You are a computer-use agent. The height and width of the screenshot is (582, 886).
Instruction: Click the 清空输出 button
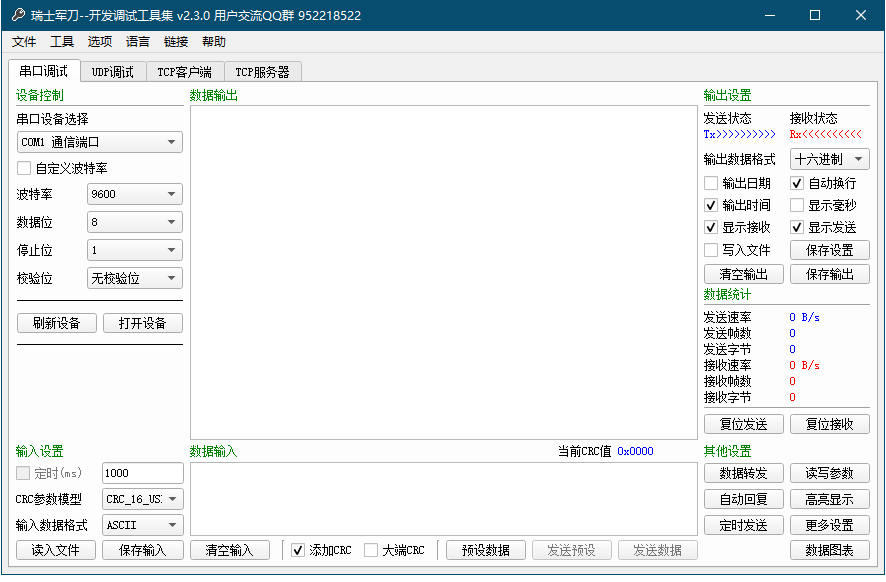[744, 274]
